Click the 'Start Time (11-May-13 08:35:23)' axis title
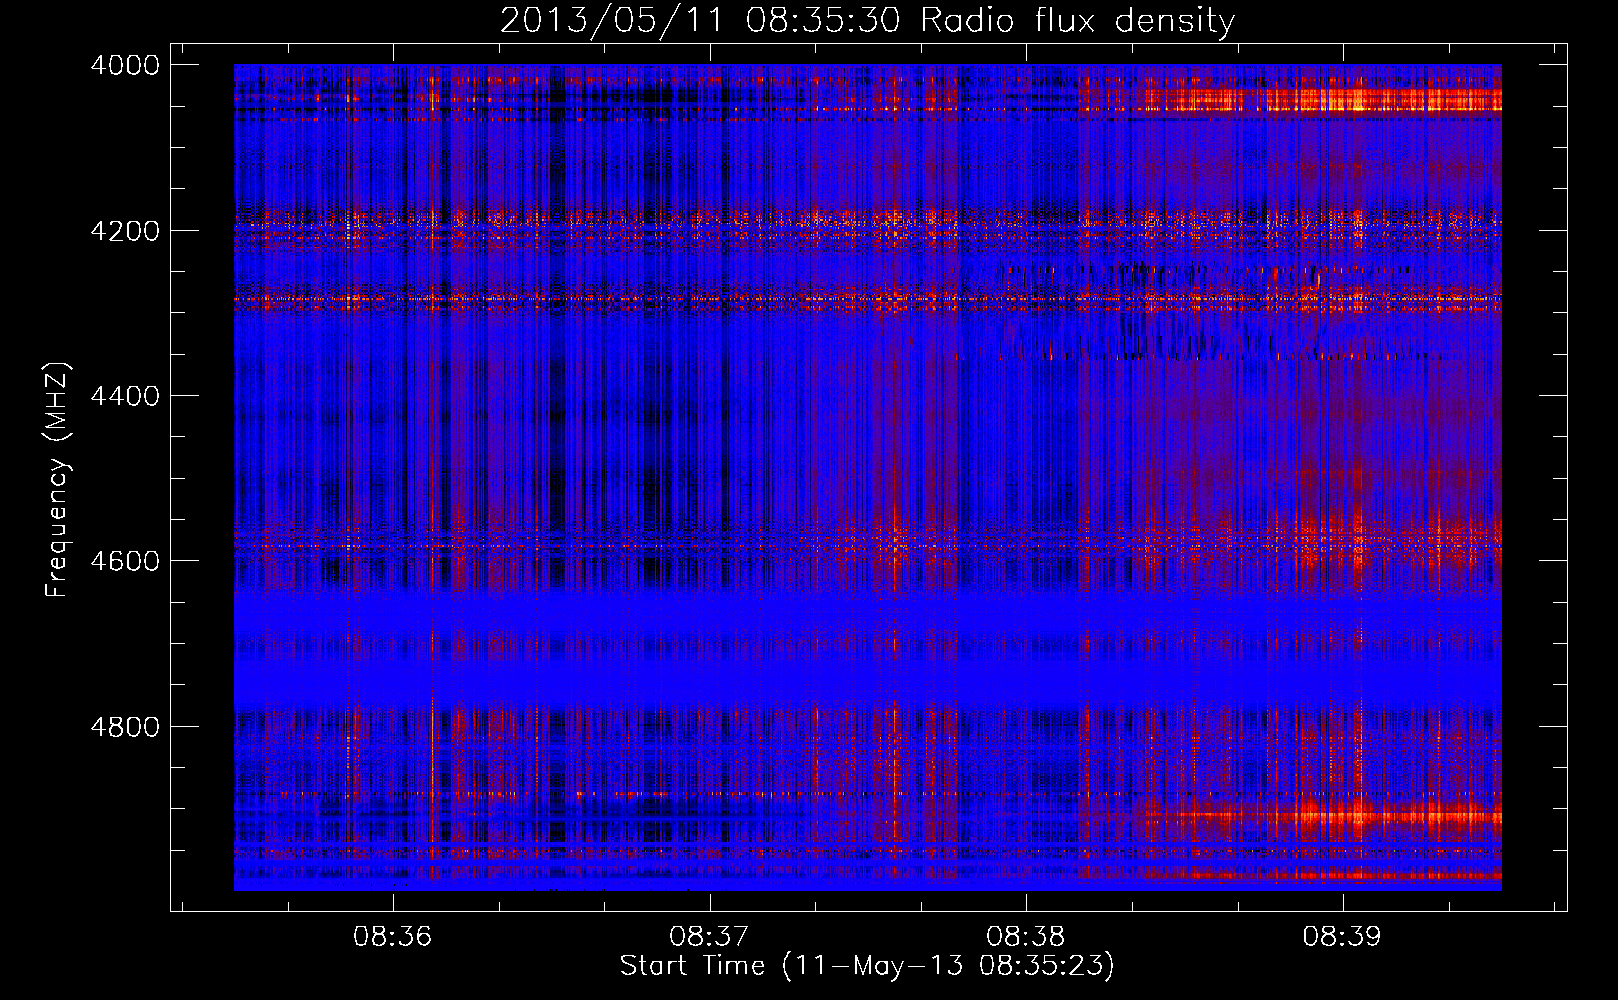Viewport: 1618px width, 1000px height. click(867, 966)
